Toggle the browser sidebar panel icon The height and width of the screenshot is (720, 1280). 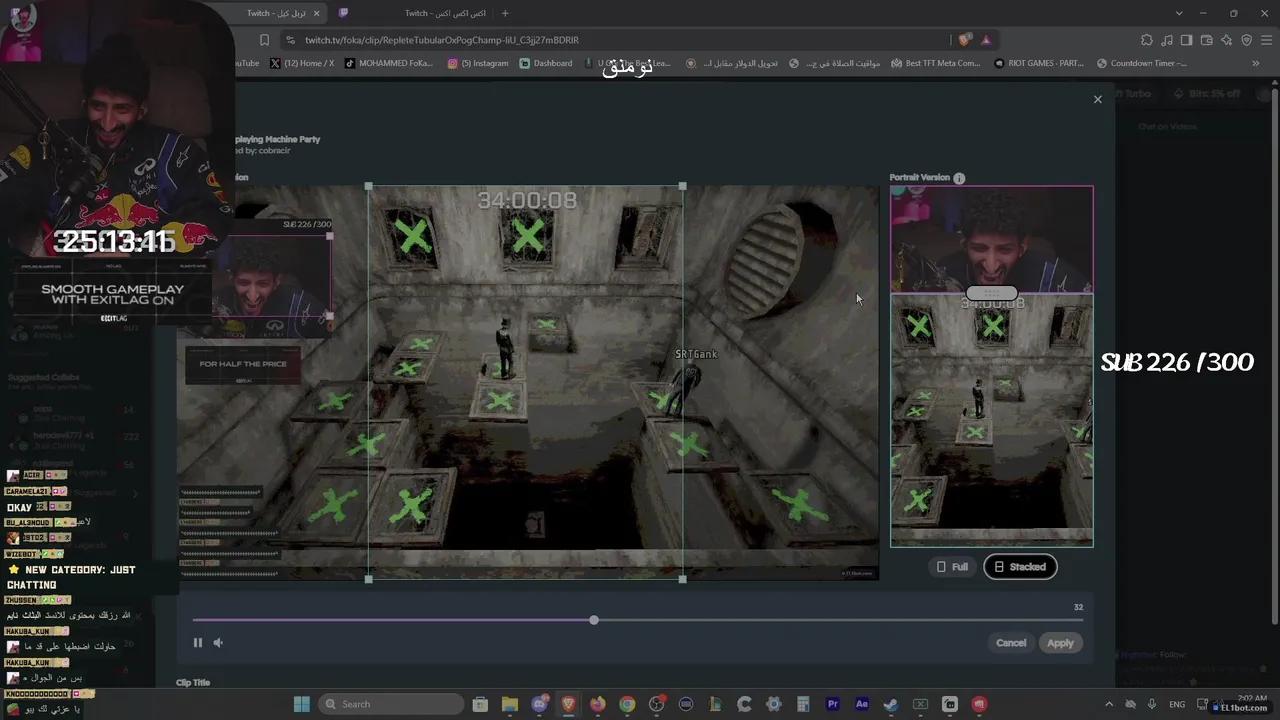[1187, 40]
